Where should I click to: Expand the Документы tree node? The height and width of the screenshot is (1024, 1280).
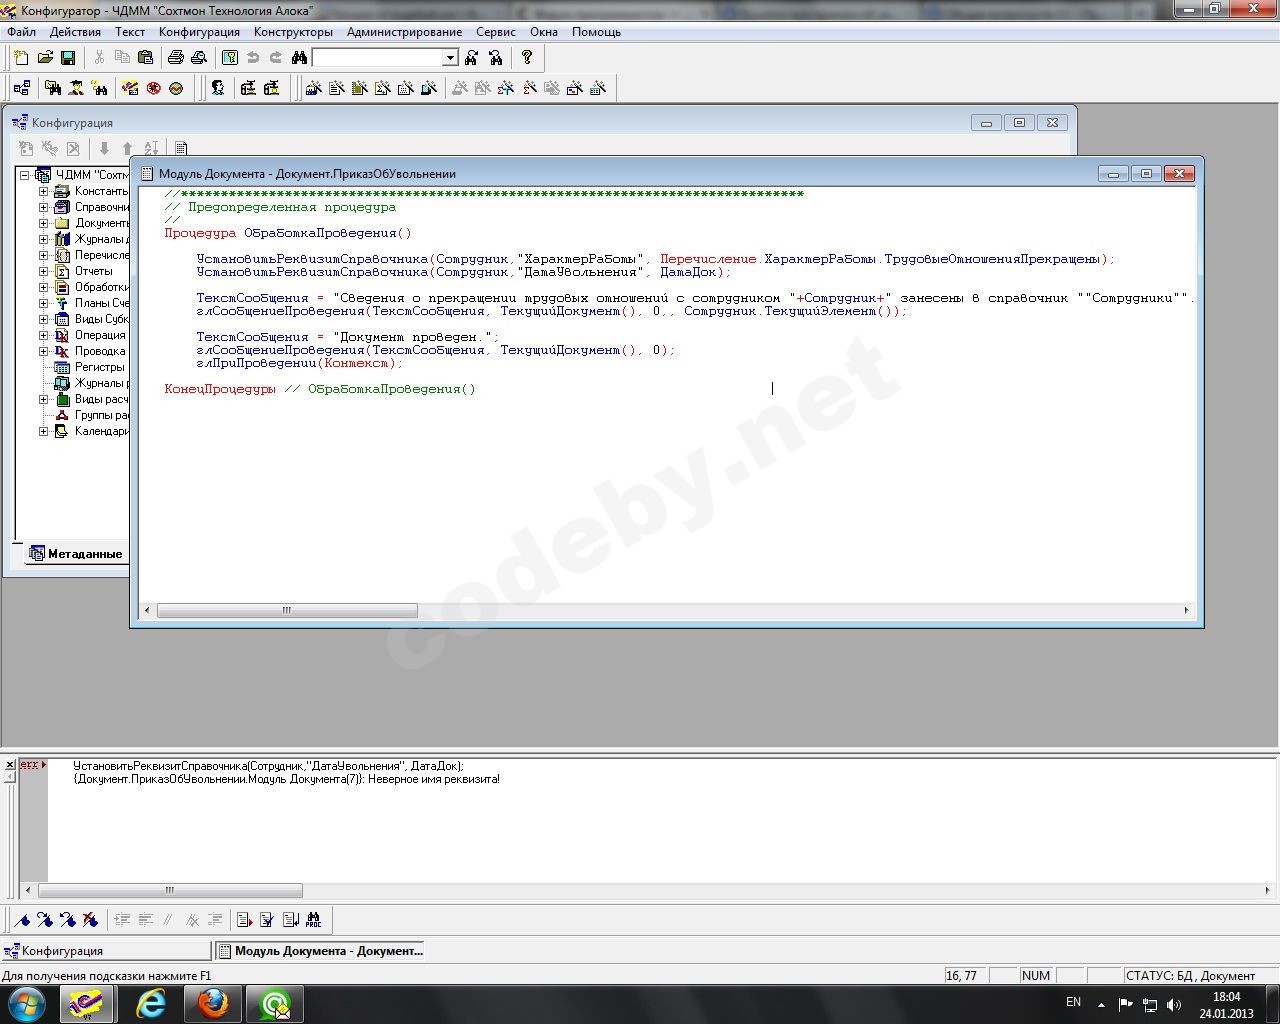43,223
